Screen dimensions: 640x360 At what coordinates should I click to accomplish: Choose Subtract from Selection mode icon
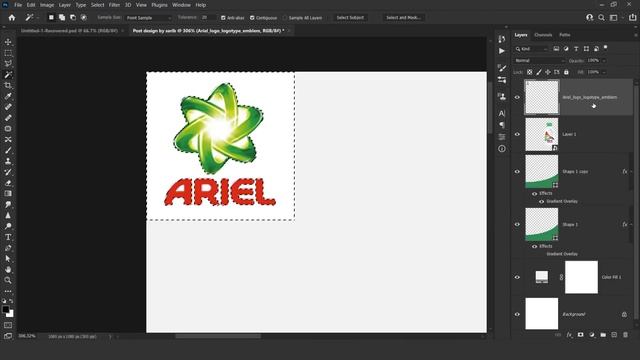tap(73, 18)
